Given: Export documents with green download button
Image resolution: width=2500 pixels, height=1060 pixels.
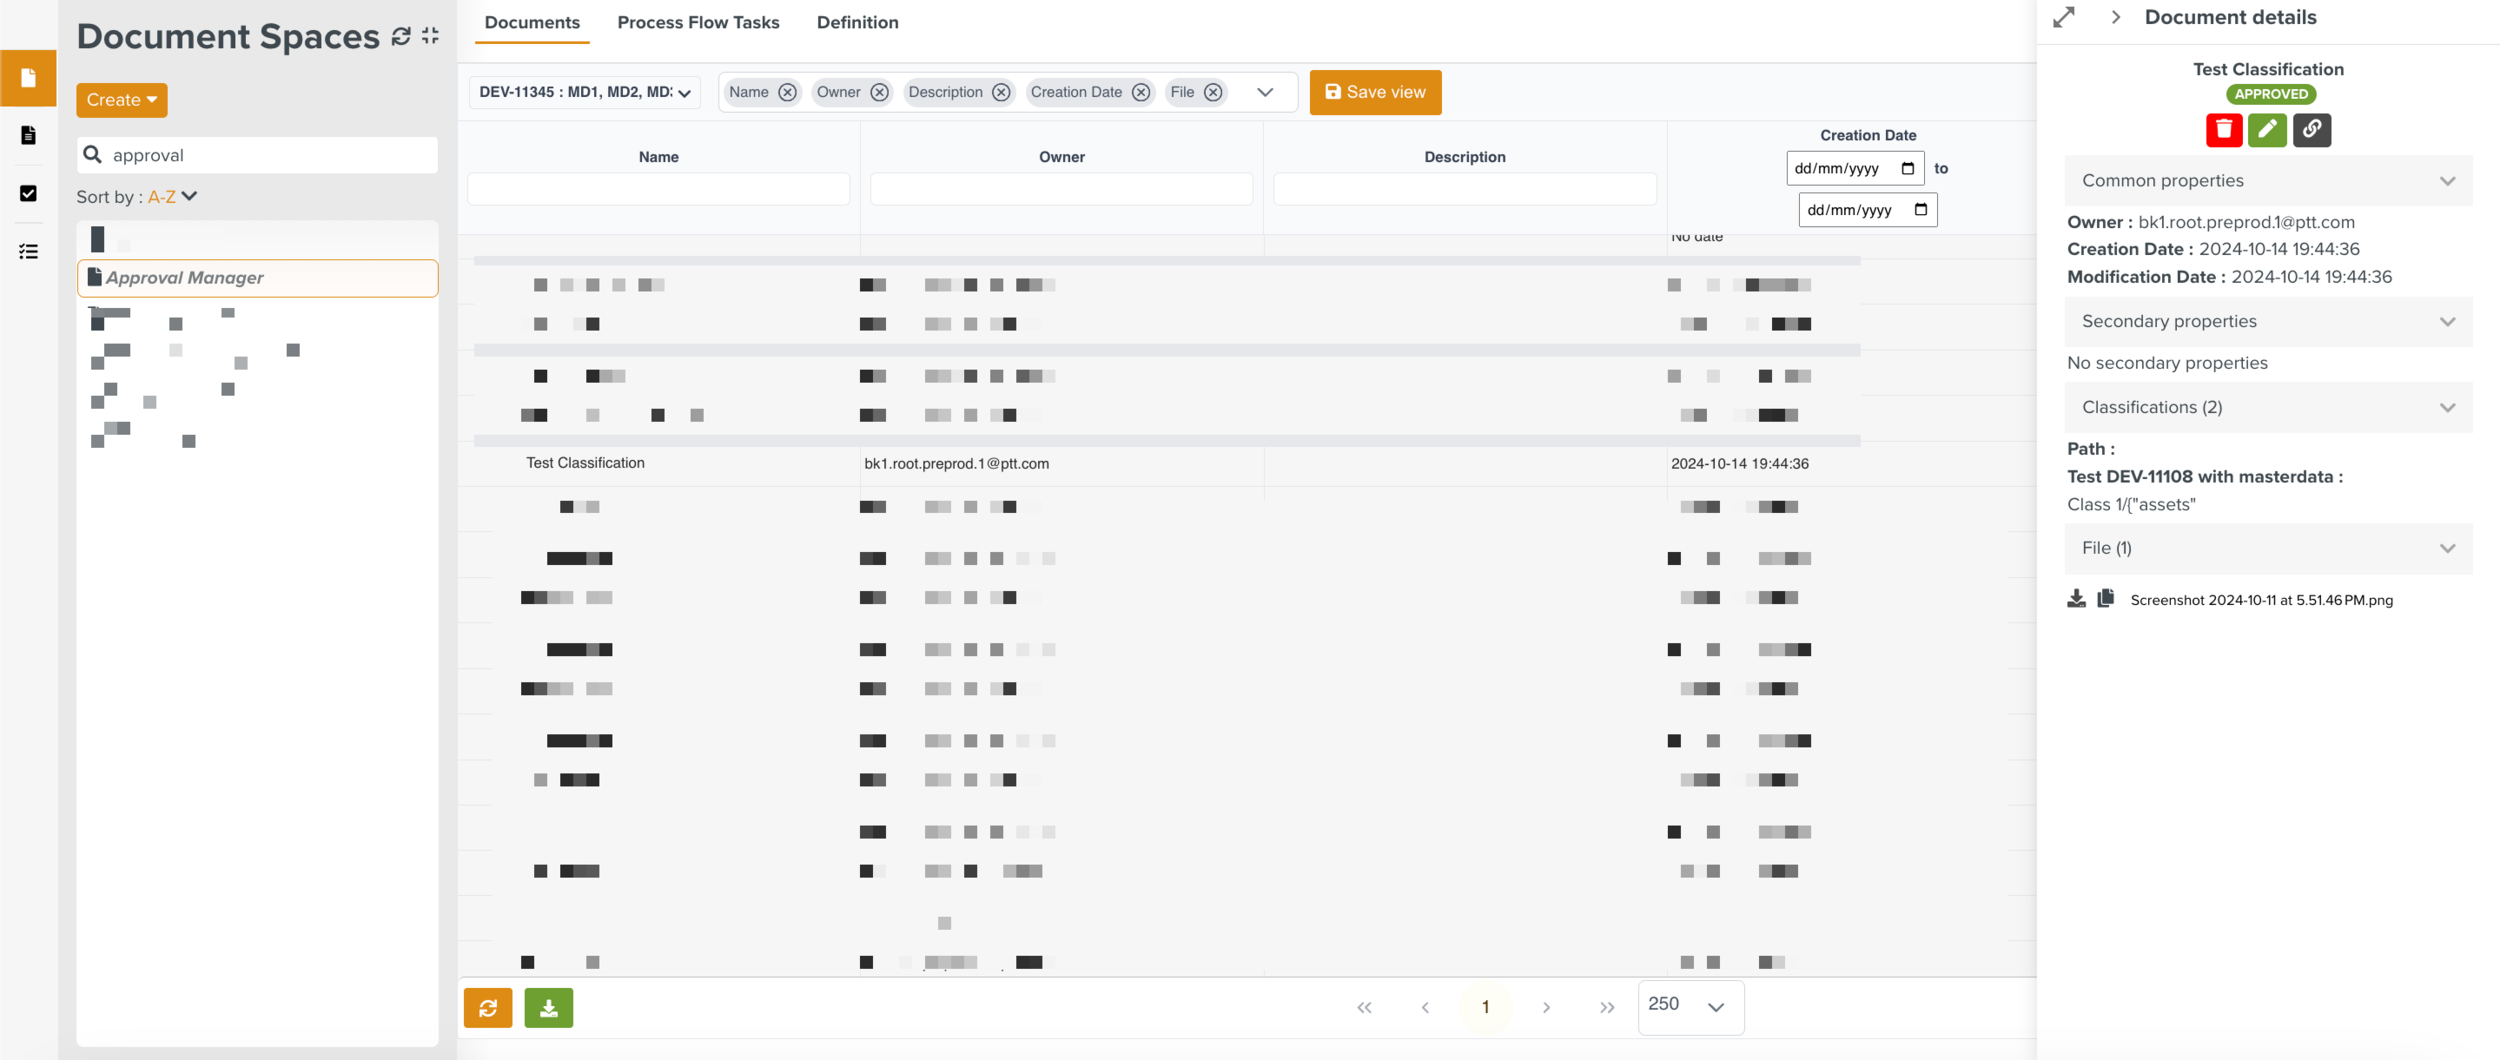Looking at the screenshot, I should tap(549, 1008).
